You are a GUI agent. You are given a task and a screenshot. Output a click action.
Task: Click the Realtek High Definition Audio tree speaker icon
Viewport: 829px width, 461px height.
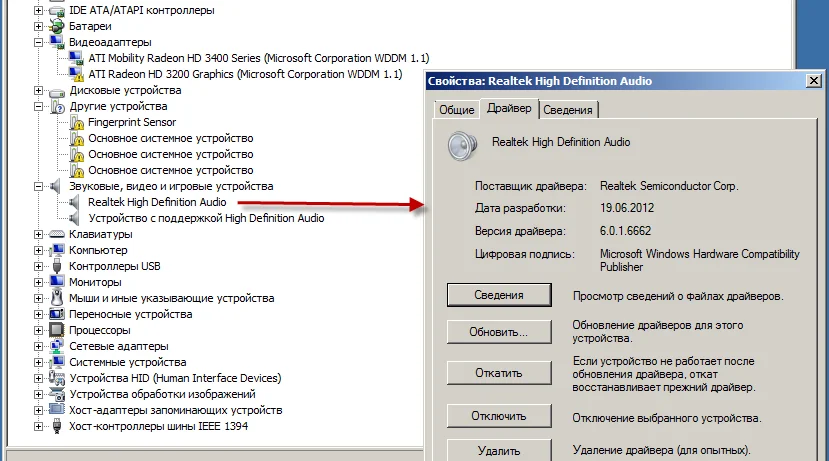[75, 202]
